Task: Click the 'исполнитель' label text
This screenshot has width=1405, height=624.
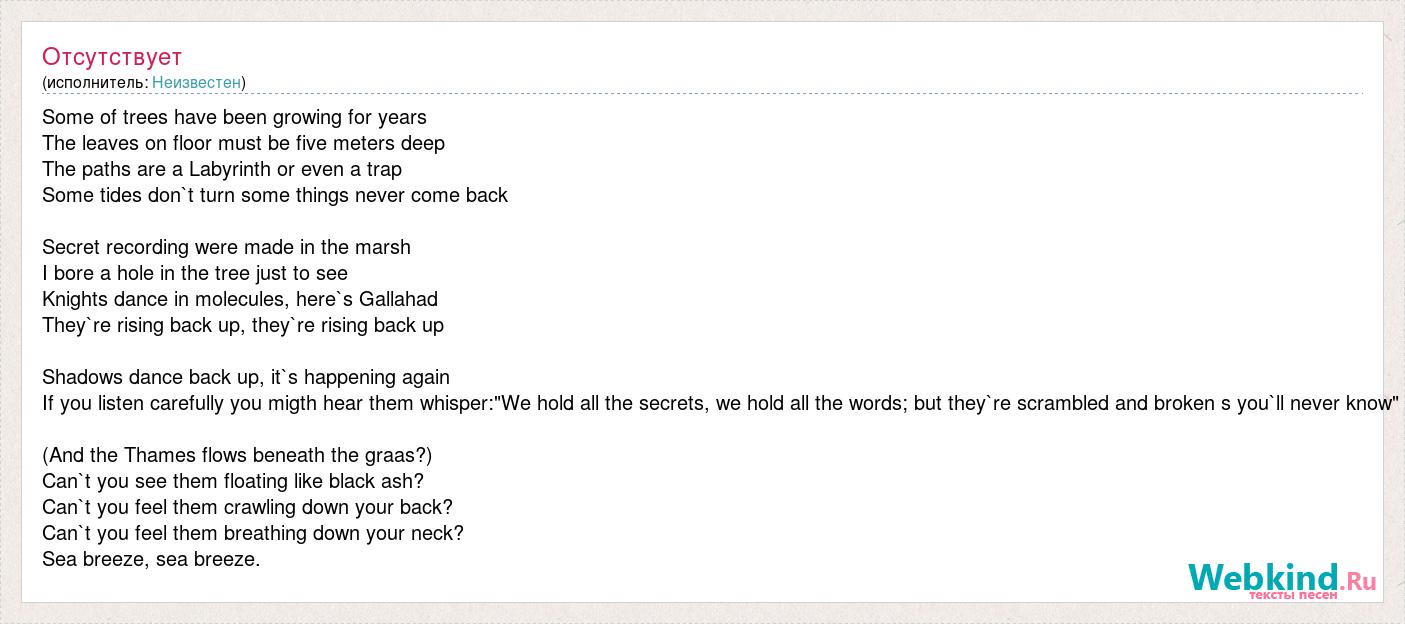Action: tap(96, 82)
